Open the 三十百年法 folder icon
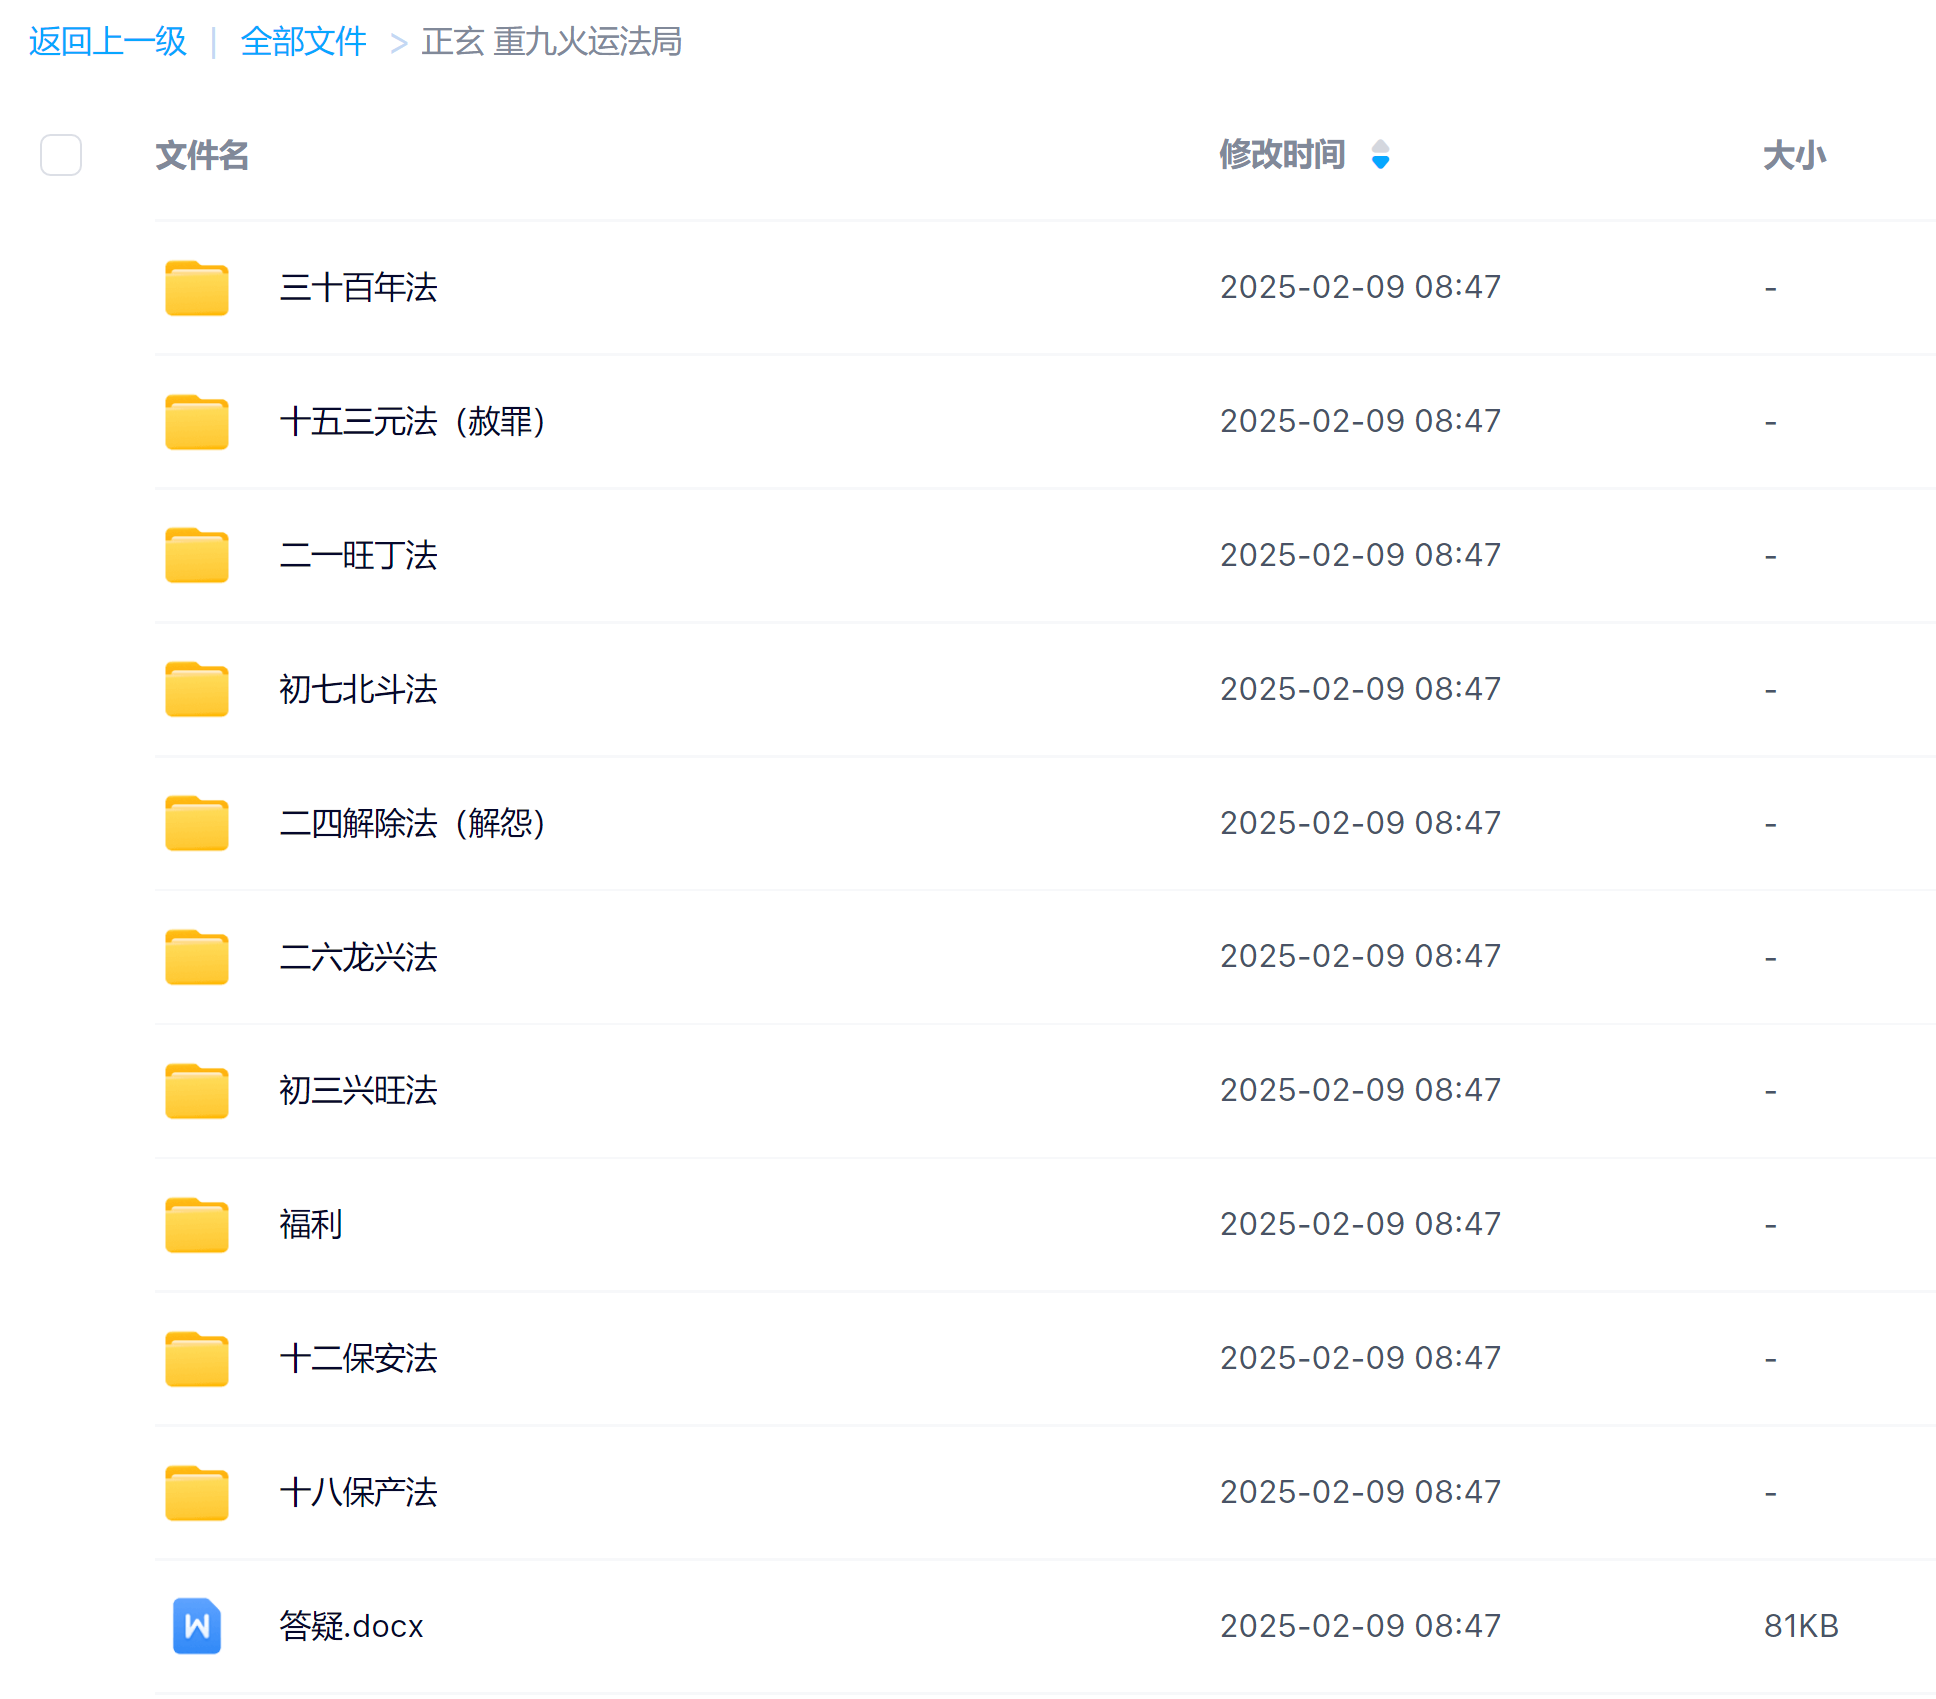 pyautogui.click(x=197, y=288)
